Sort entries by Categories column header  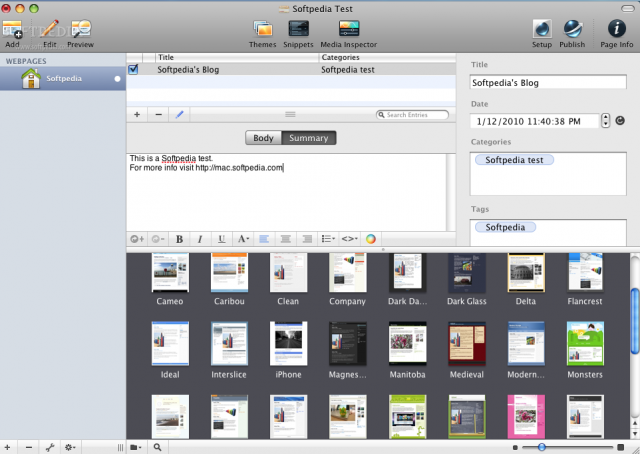[x=387, y=57]
